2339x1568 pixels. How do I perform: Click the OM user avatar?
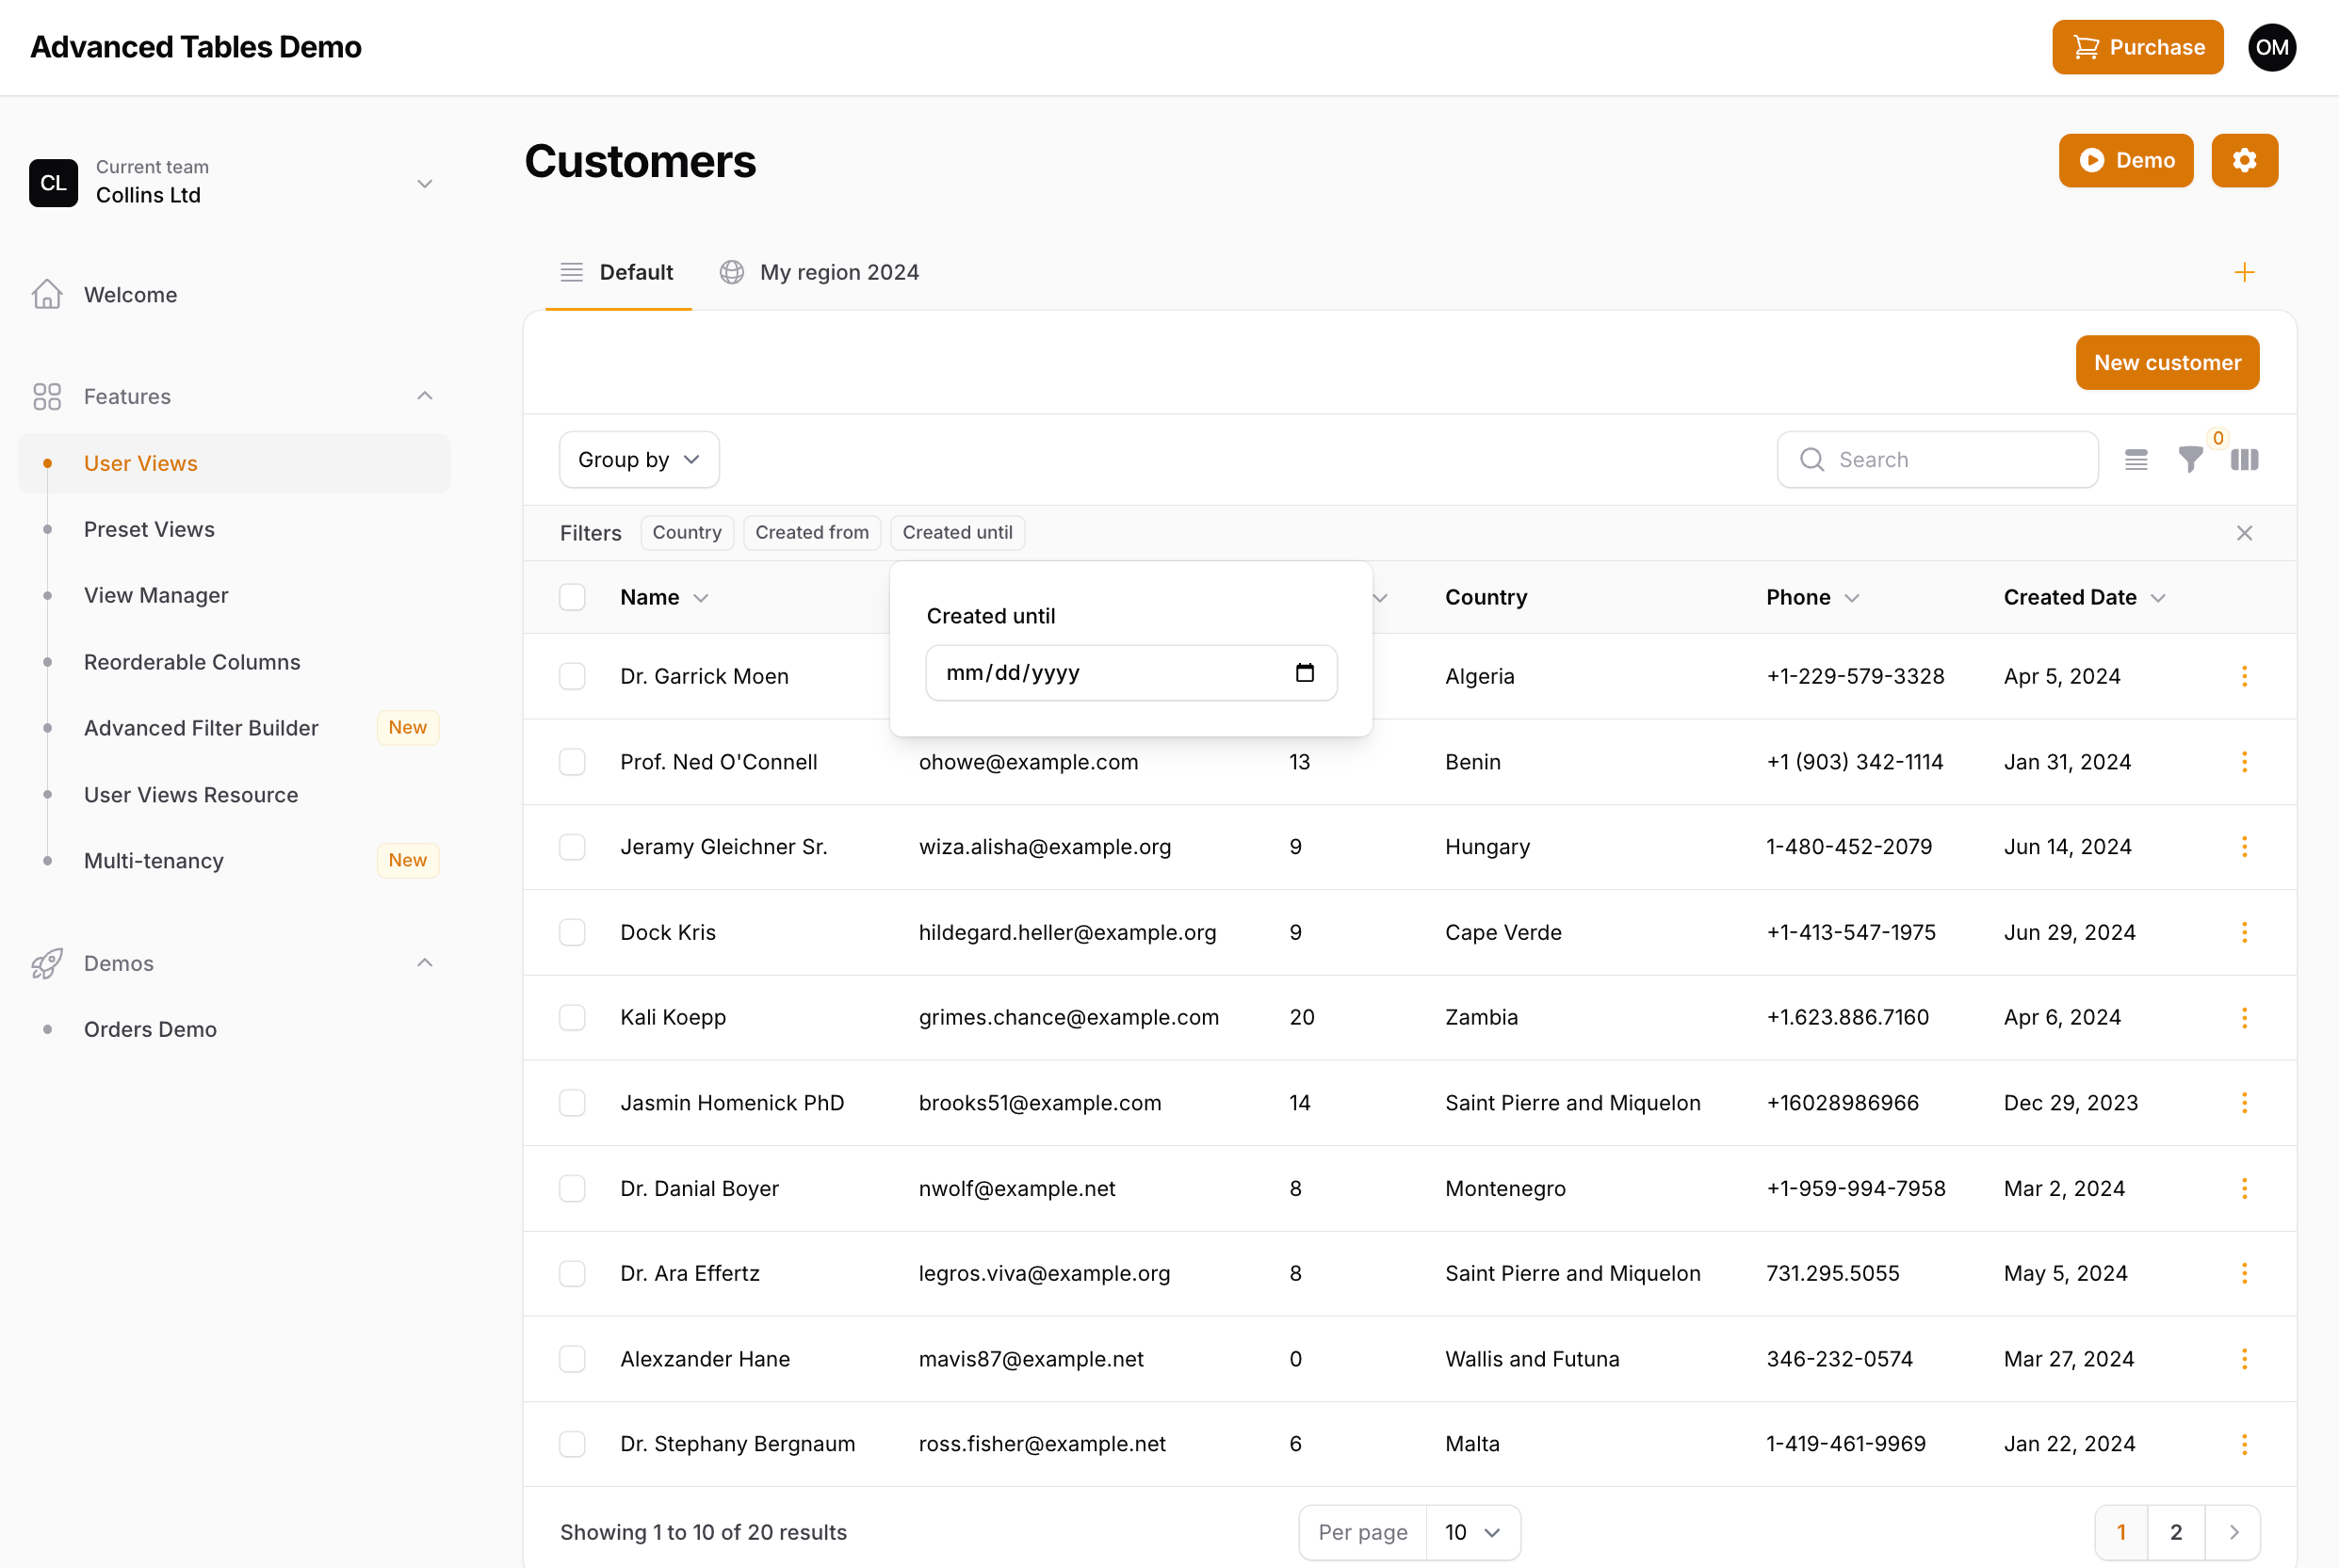(x=2271, y=47)
